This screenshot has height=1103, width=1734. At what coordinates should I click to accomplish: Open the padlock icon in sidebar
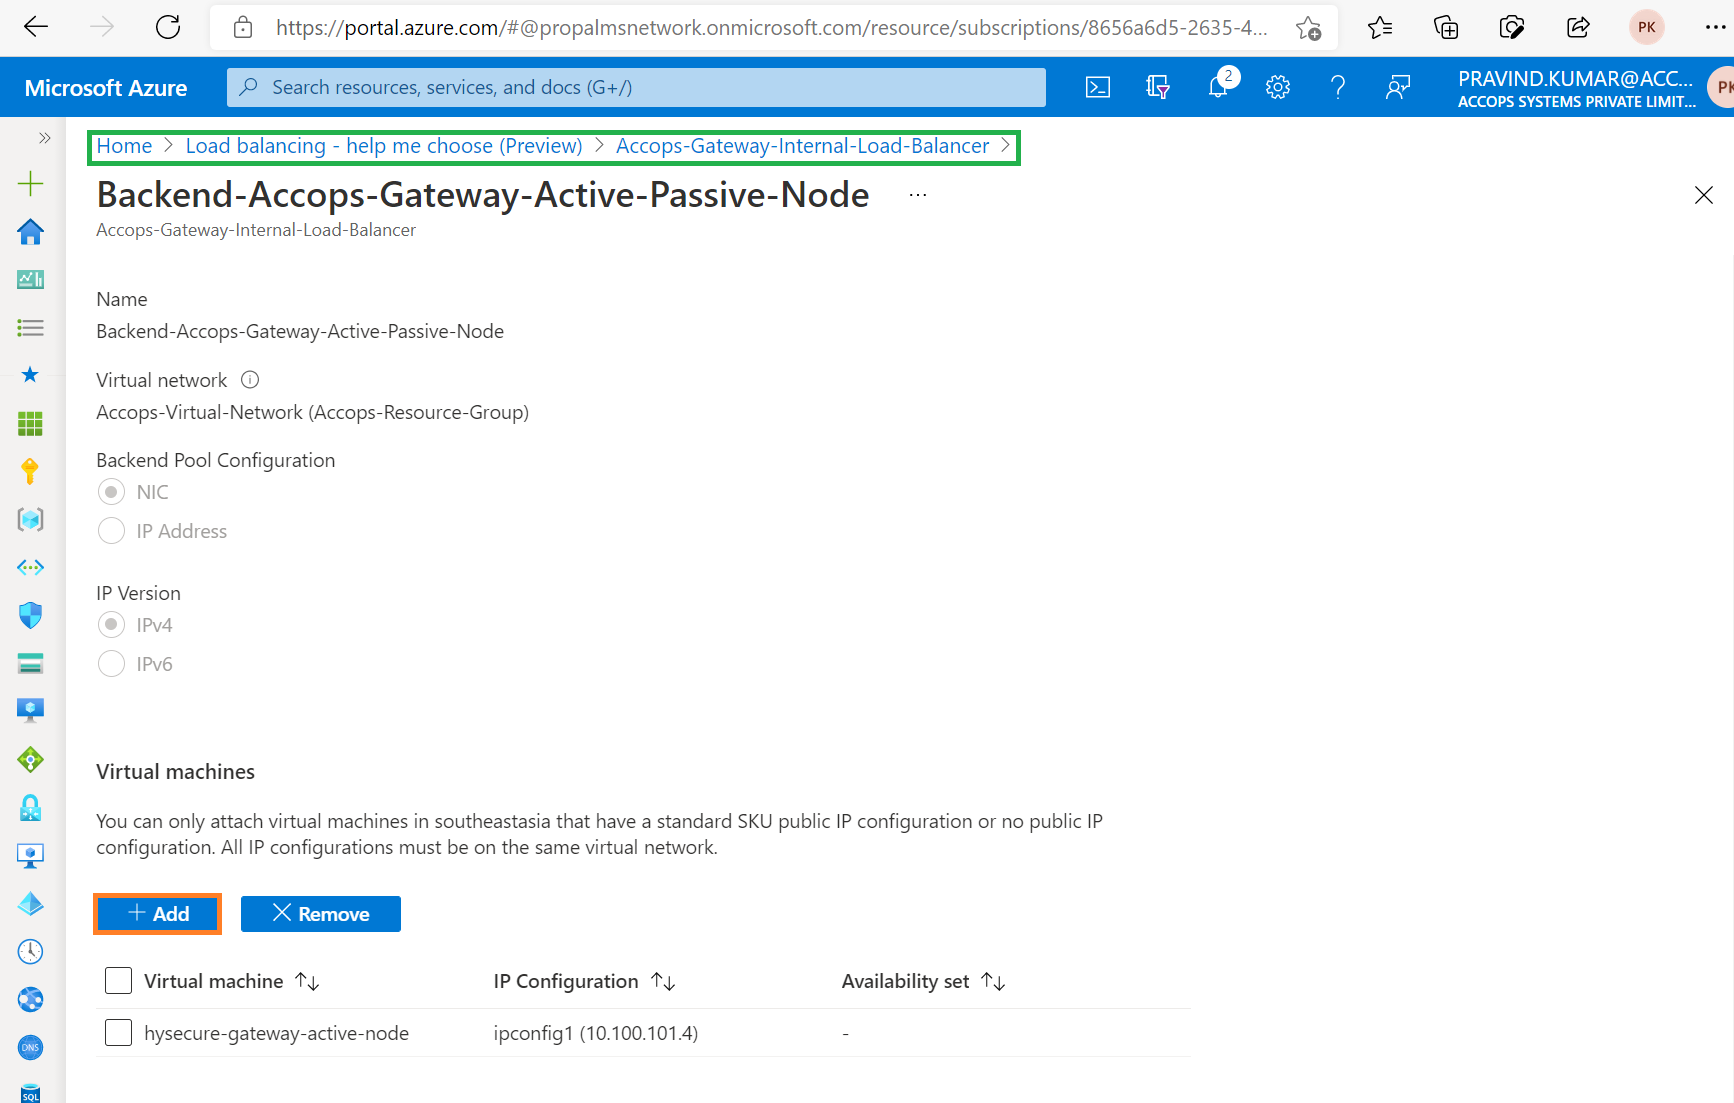pyautogui.click(x=31, y=807)
